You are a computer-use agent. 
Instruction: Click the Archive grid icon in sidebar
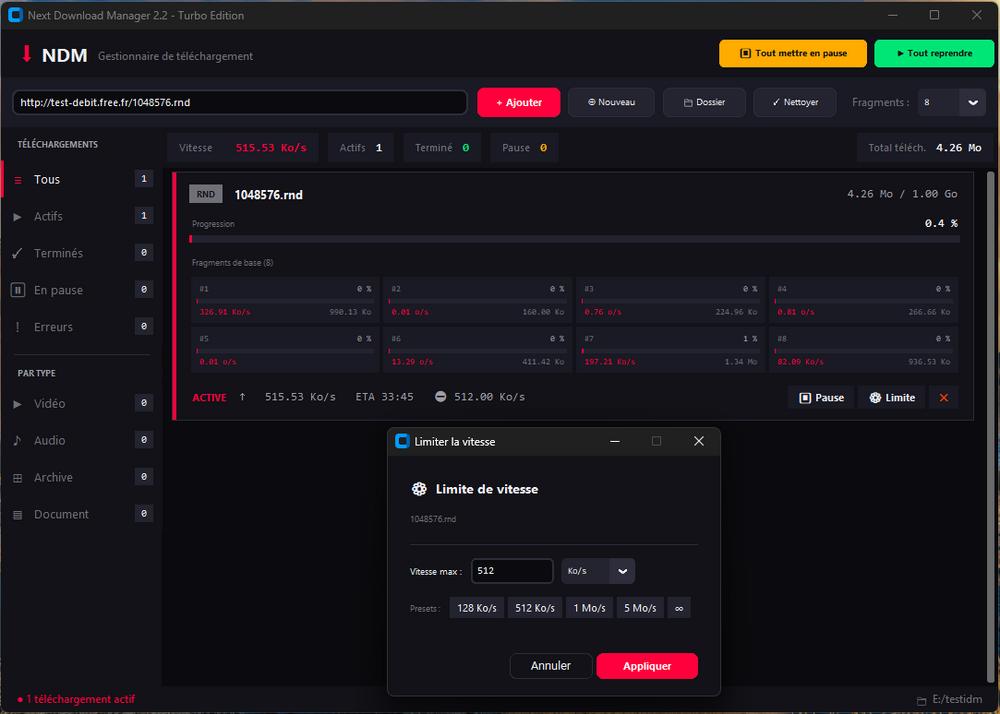point(18,477)
